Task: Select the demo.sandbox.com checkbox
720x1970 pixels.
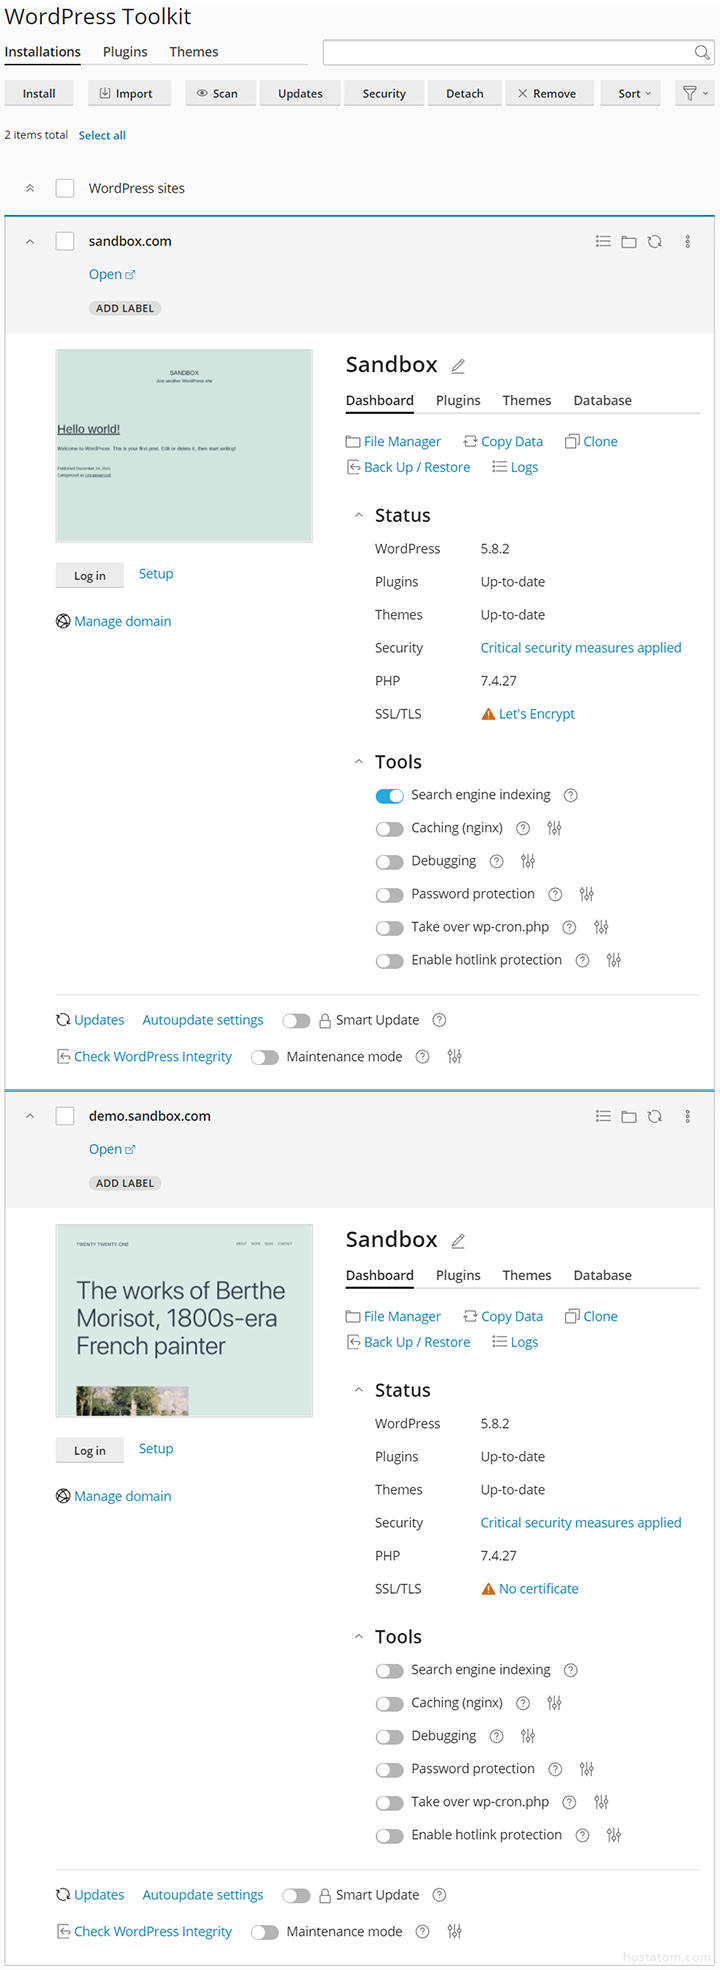Action: point(65,1116)
